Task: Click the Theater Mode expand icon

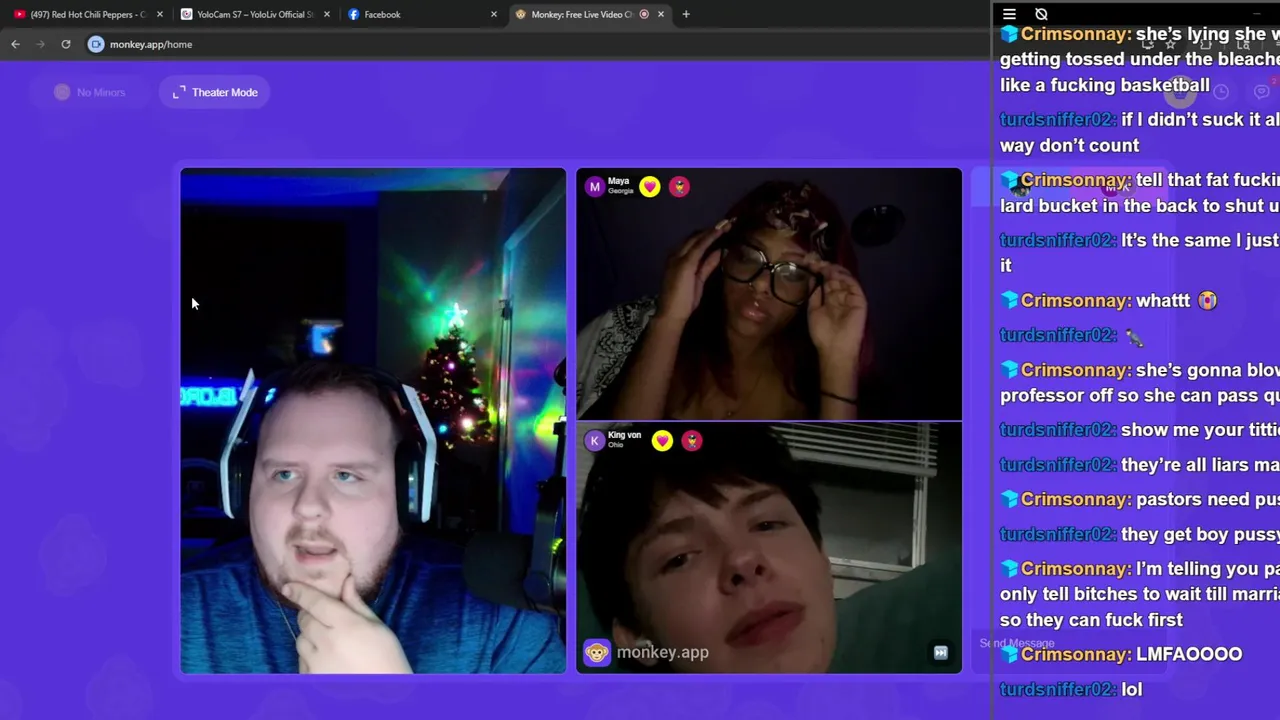Action: click(179, 92)
